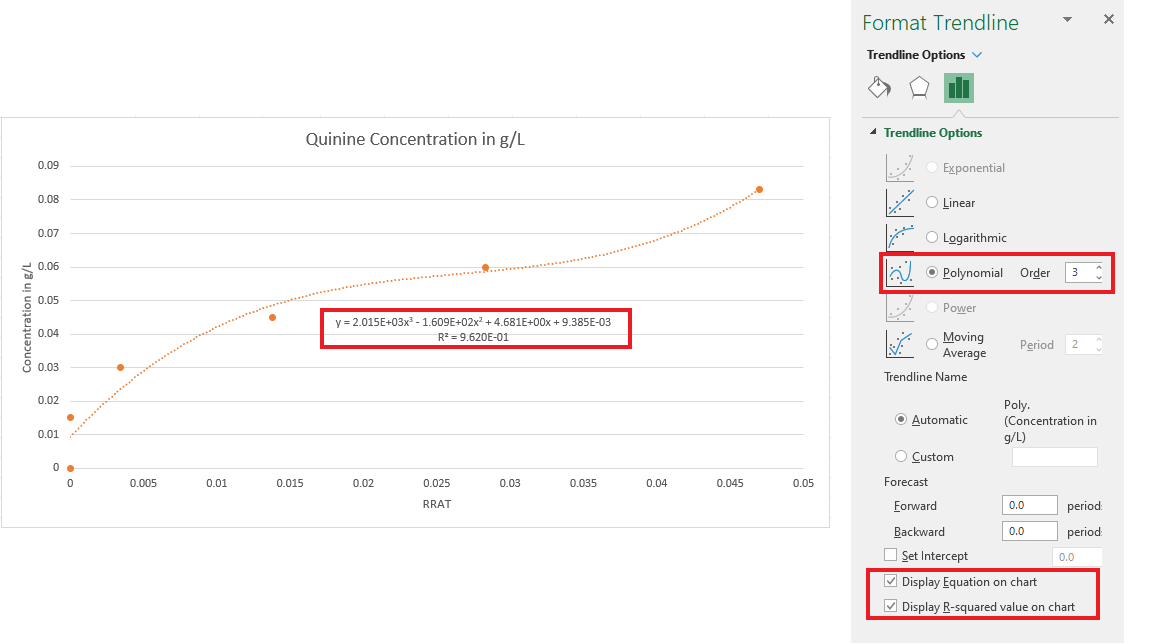1156x644 pixels.
Task: Uncheck Display R-squared value on chart
Action: click(890, 606)
